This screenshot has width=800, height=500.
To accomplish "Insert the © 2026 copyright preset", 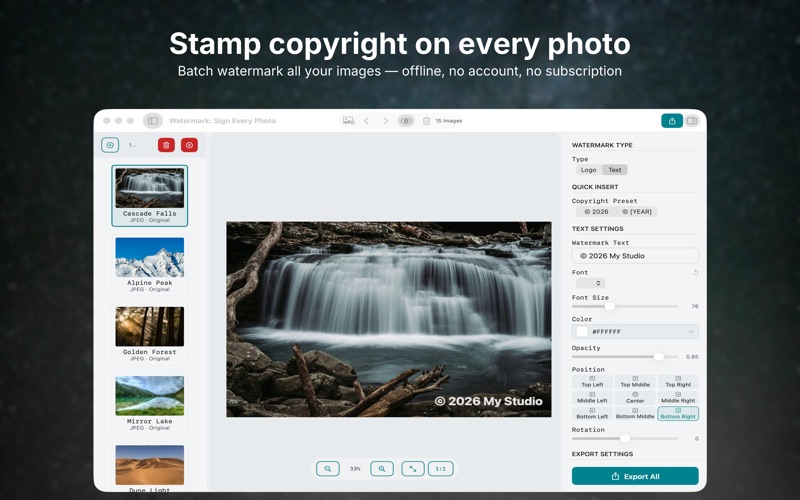I will click(x=596, y=212).
